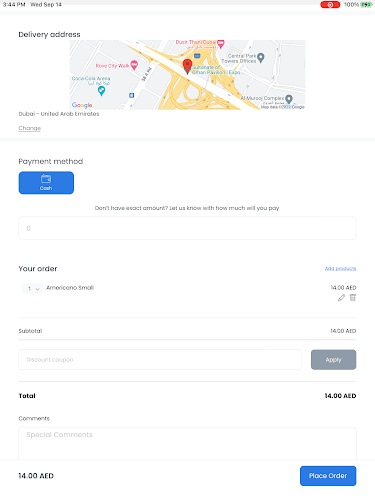Tap the Dusit Thani Dubai hotel marker
The height and width of the screenshot is (500, 375).
tap(221, 43)
